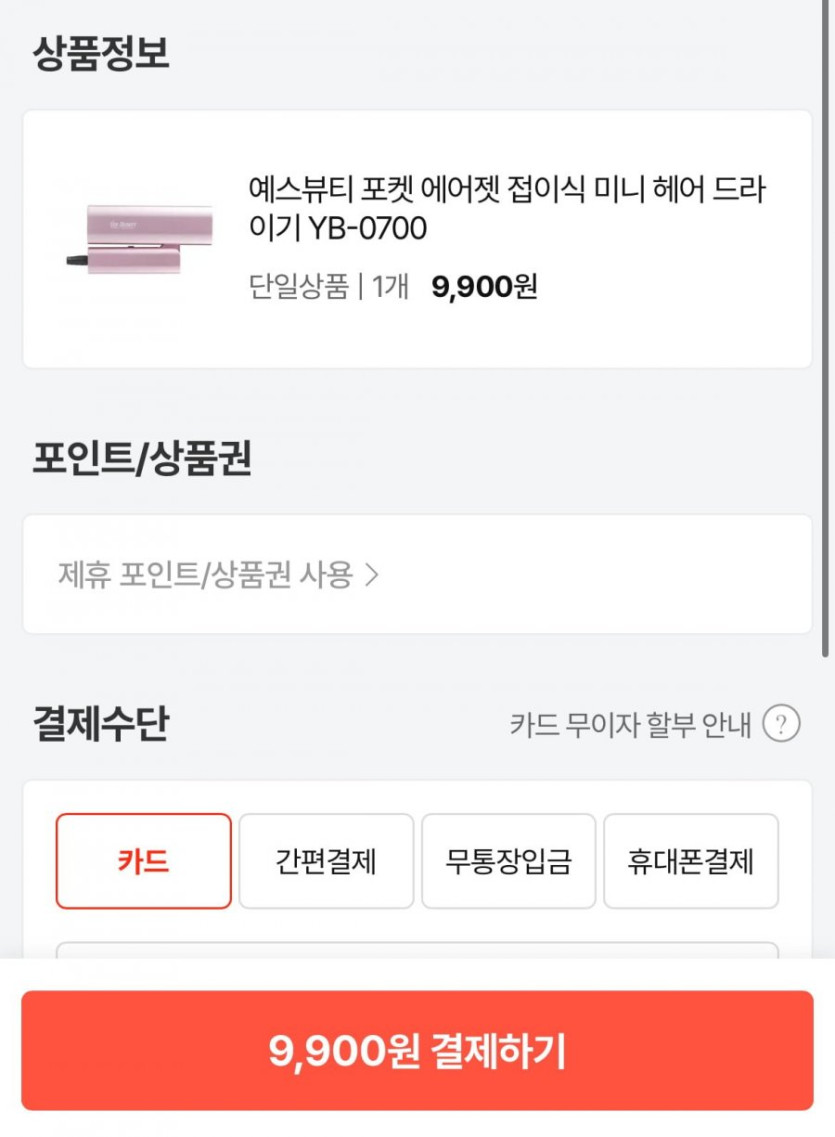The image size is (835, 1137).
Task: Open the partially visible card selection box
Action: click(416, 950)
